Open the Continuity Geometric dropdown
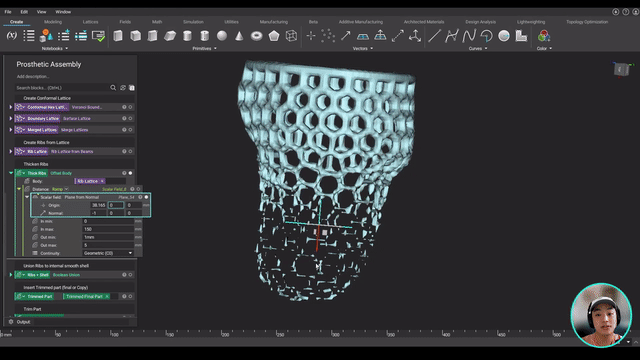This screenshot has height=360, width=640. tap(108, 253)
